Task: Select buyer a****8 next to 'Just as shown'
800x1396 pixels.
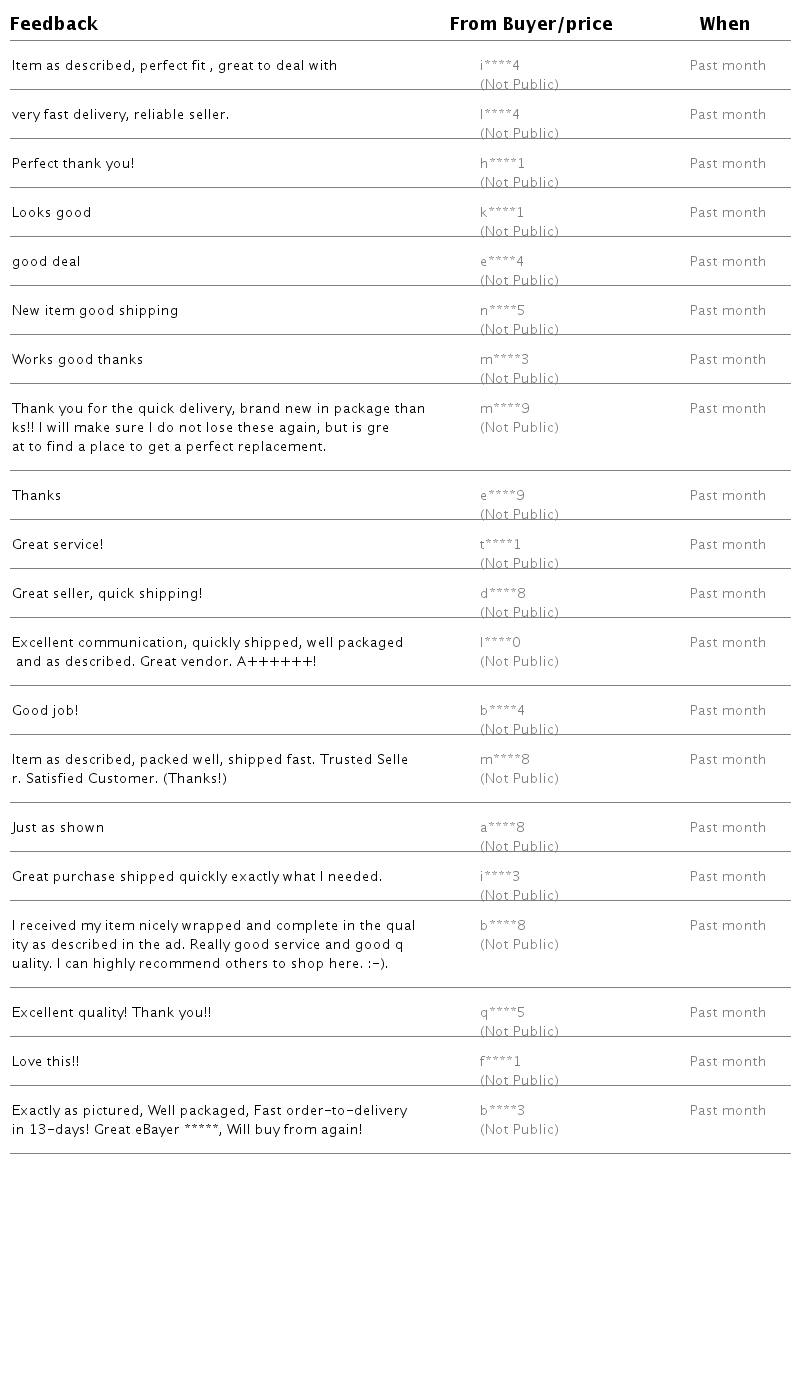Action: tap(502, 828)
